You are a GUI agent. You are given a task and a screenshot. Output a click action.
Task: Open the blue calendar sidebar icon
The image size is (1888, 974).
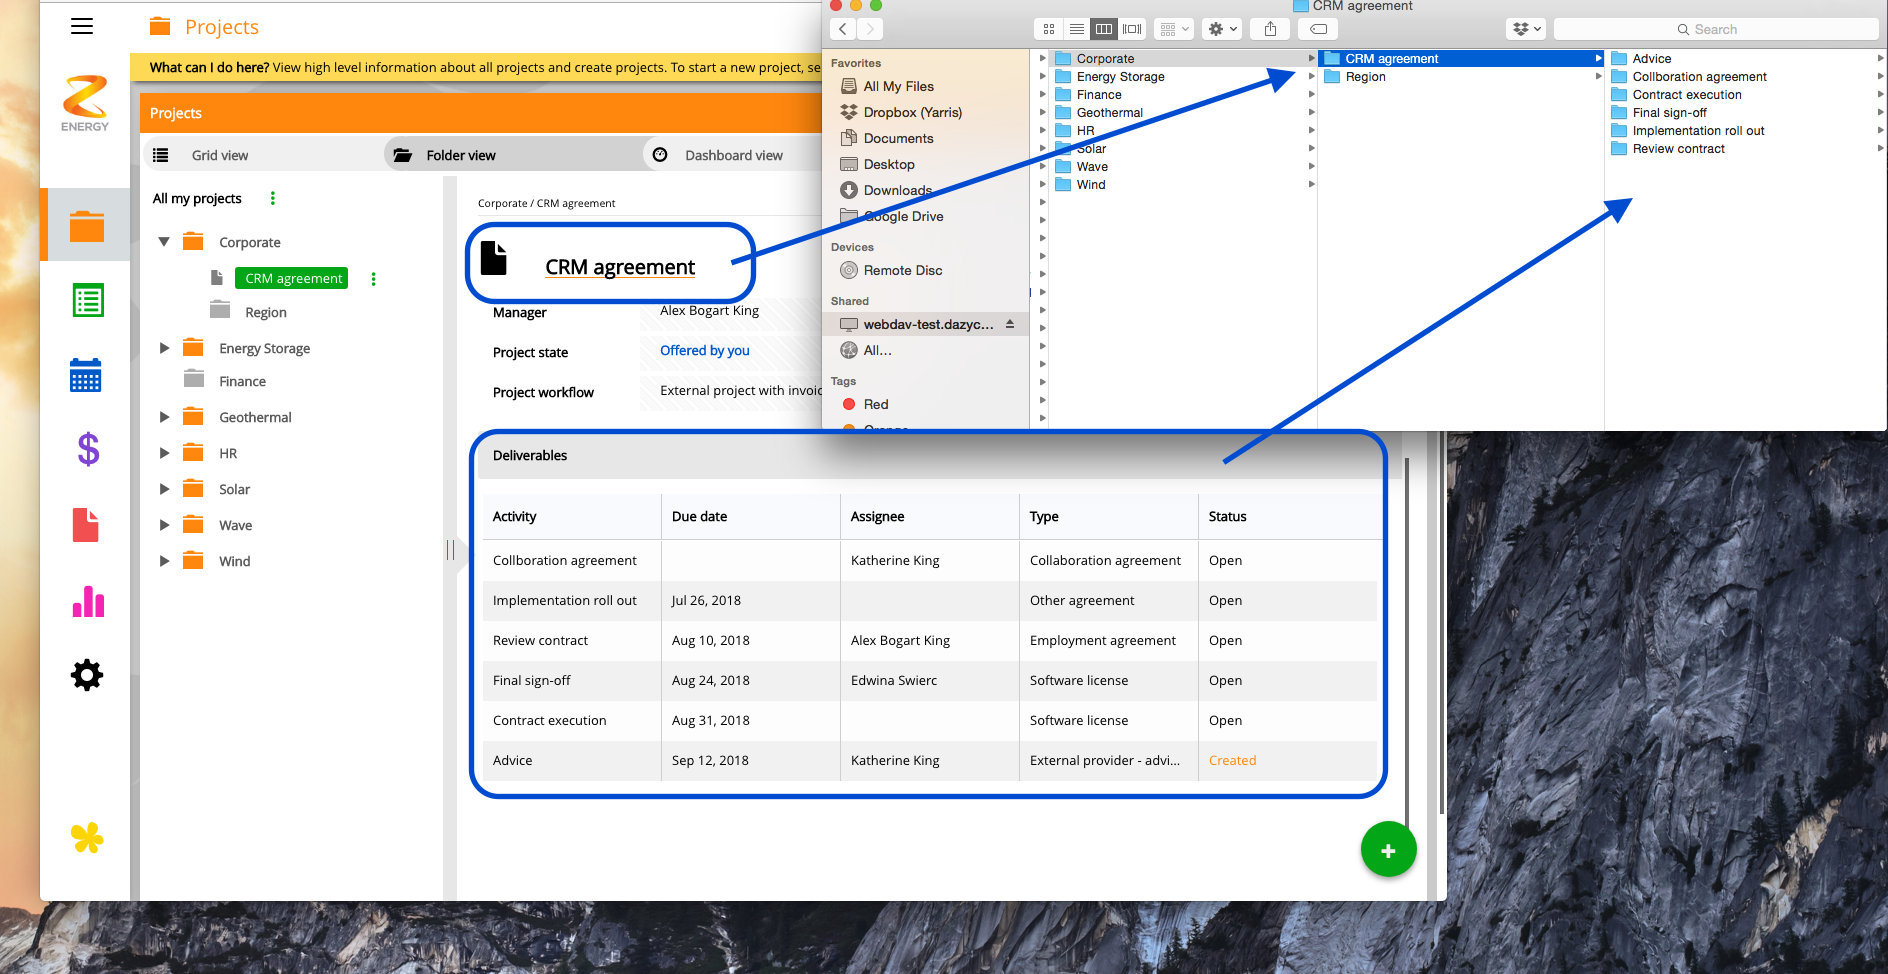86,375
